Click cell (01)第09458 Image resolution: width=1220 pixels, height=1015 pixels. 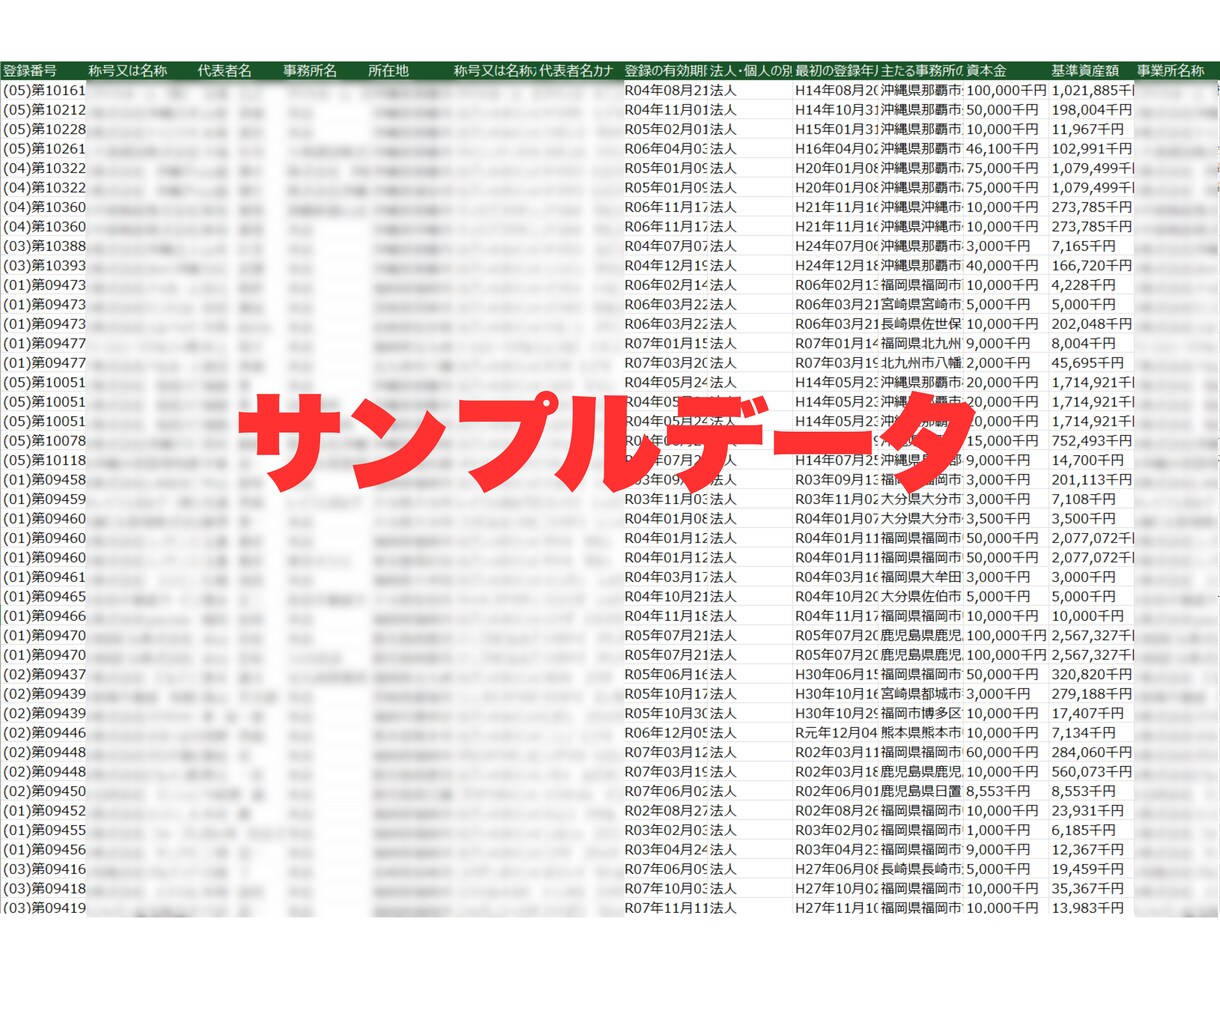pyautogui.click(x=43, y=480)
